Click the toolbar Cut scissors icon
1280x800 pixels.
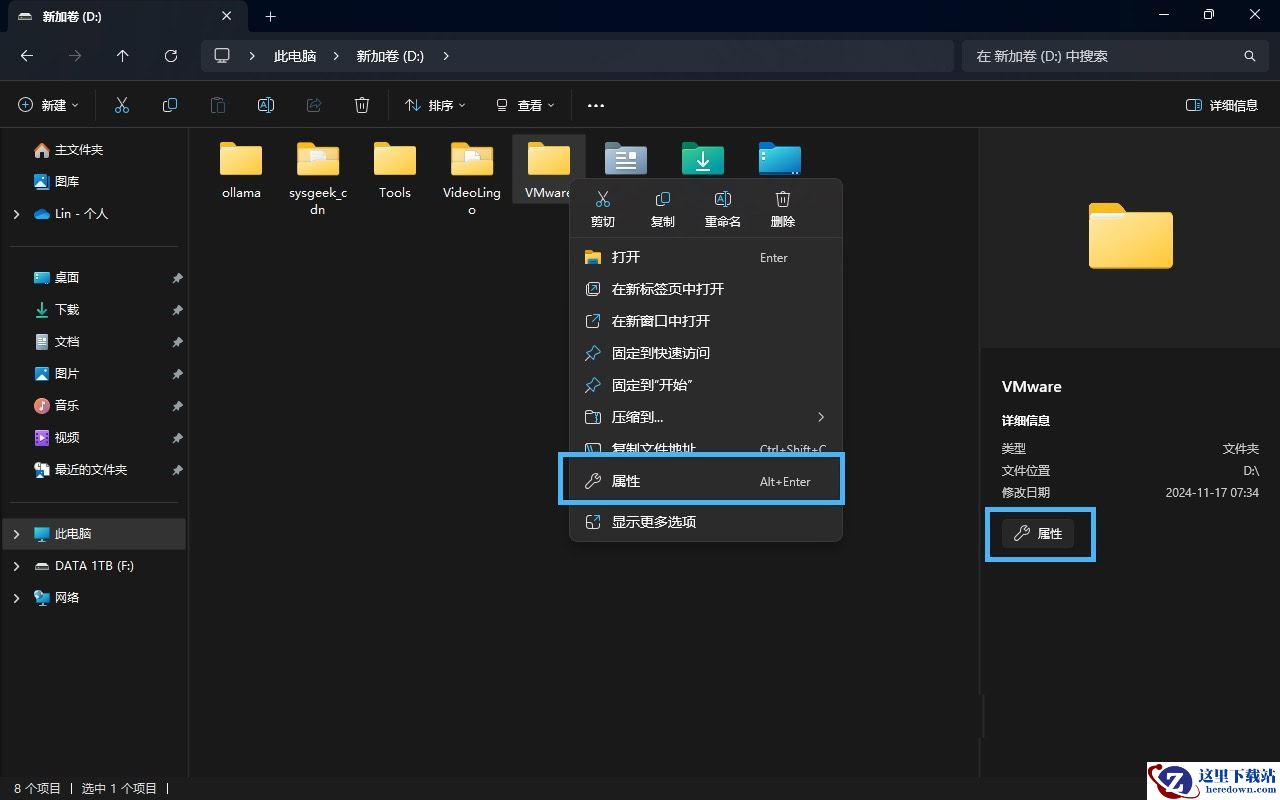122,105
